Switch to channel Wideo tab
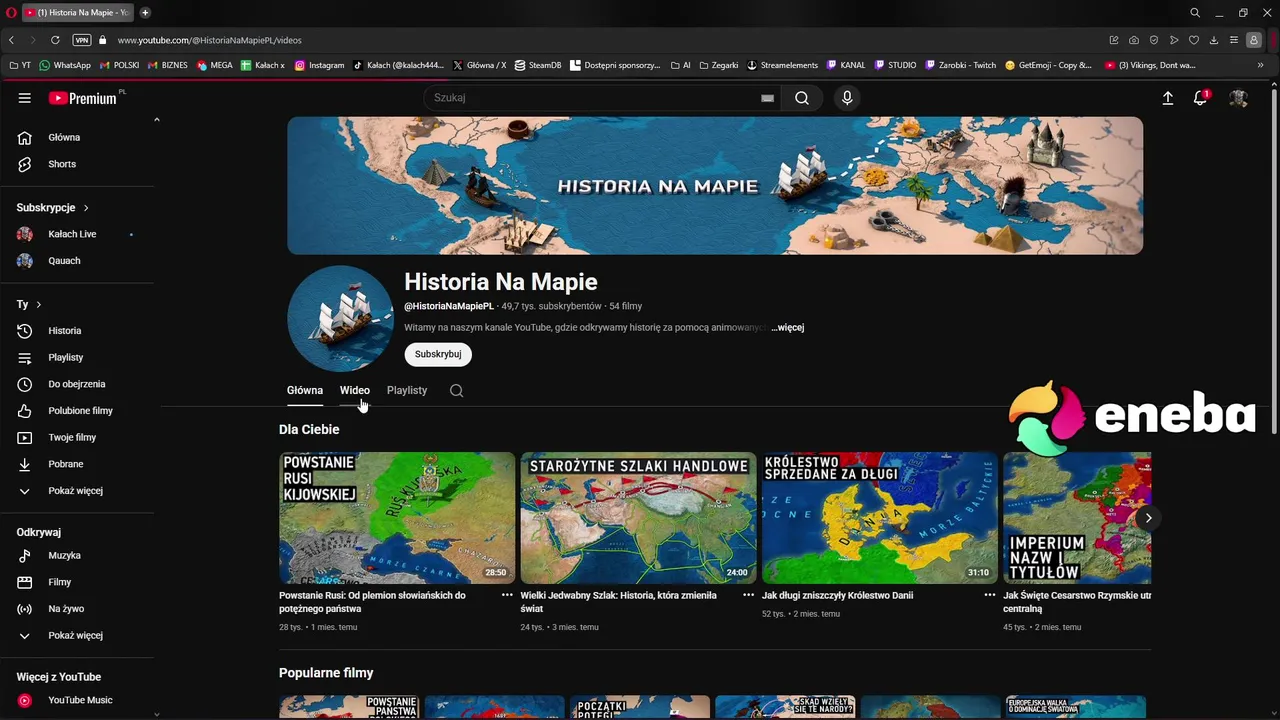1280x720 pixels. click(x=355, y=391)
